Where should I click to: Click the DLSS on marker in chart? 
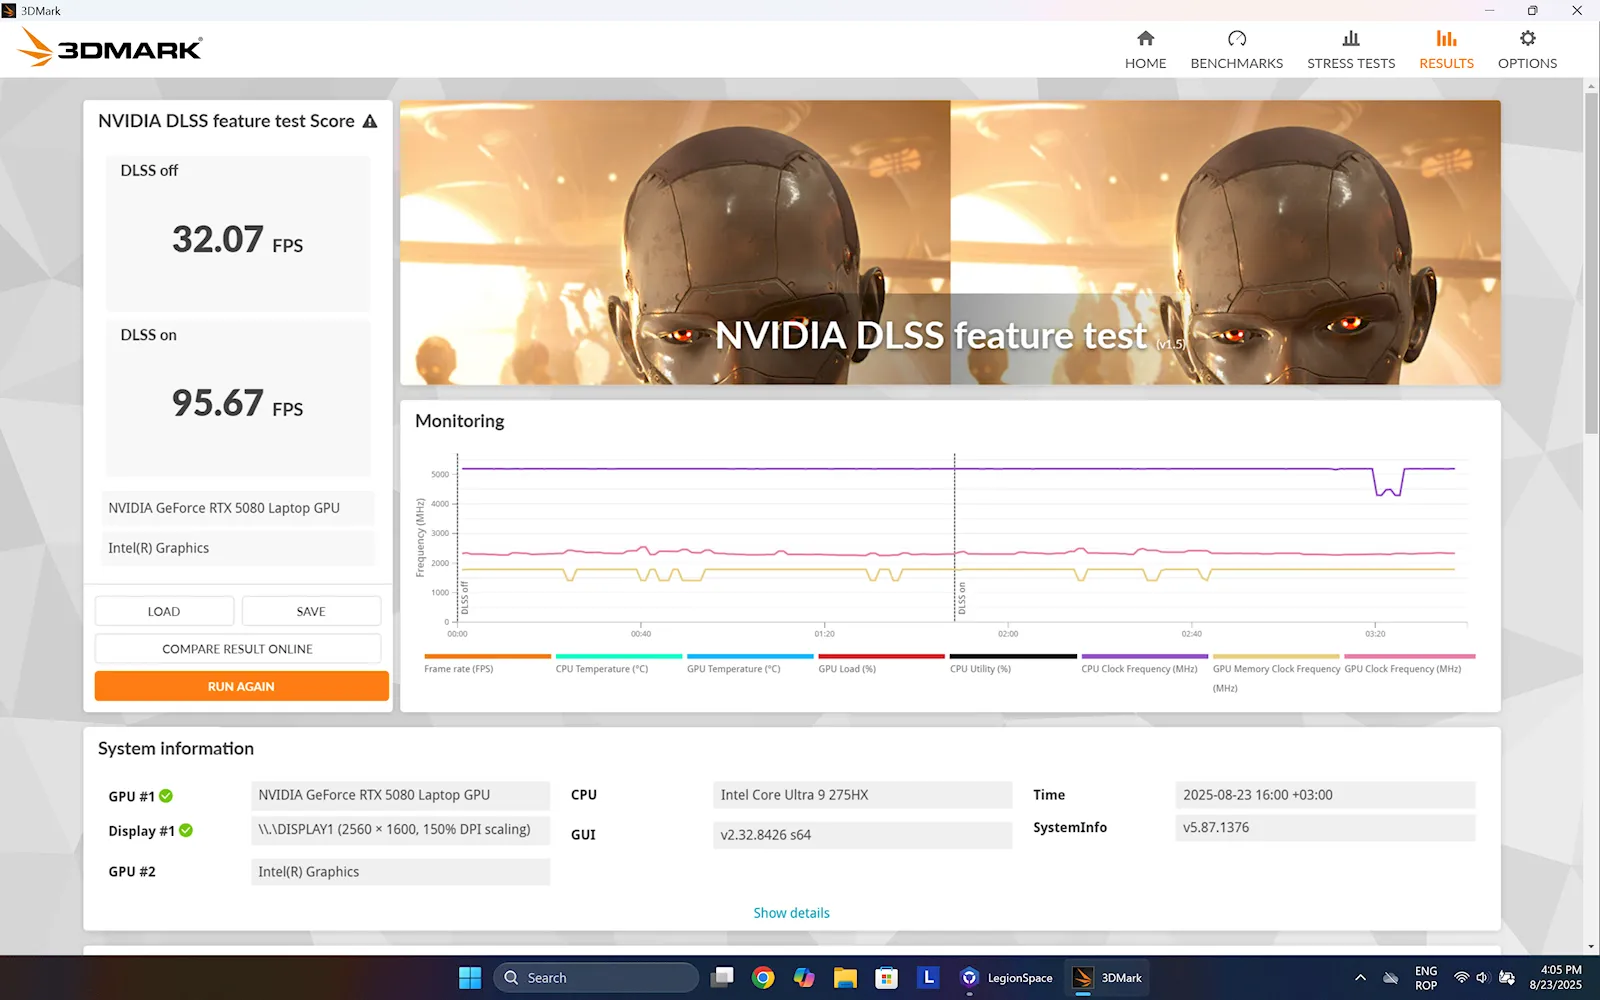[962, 598]
